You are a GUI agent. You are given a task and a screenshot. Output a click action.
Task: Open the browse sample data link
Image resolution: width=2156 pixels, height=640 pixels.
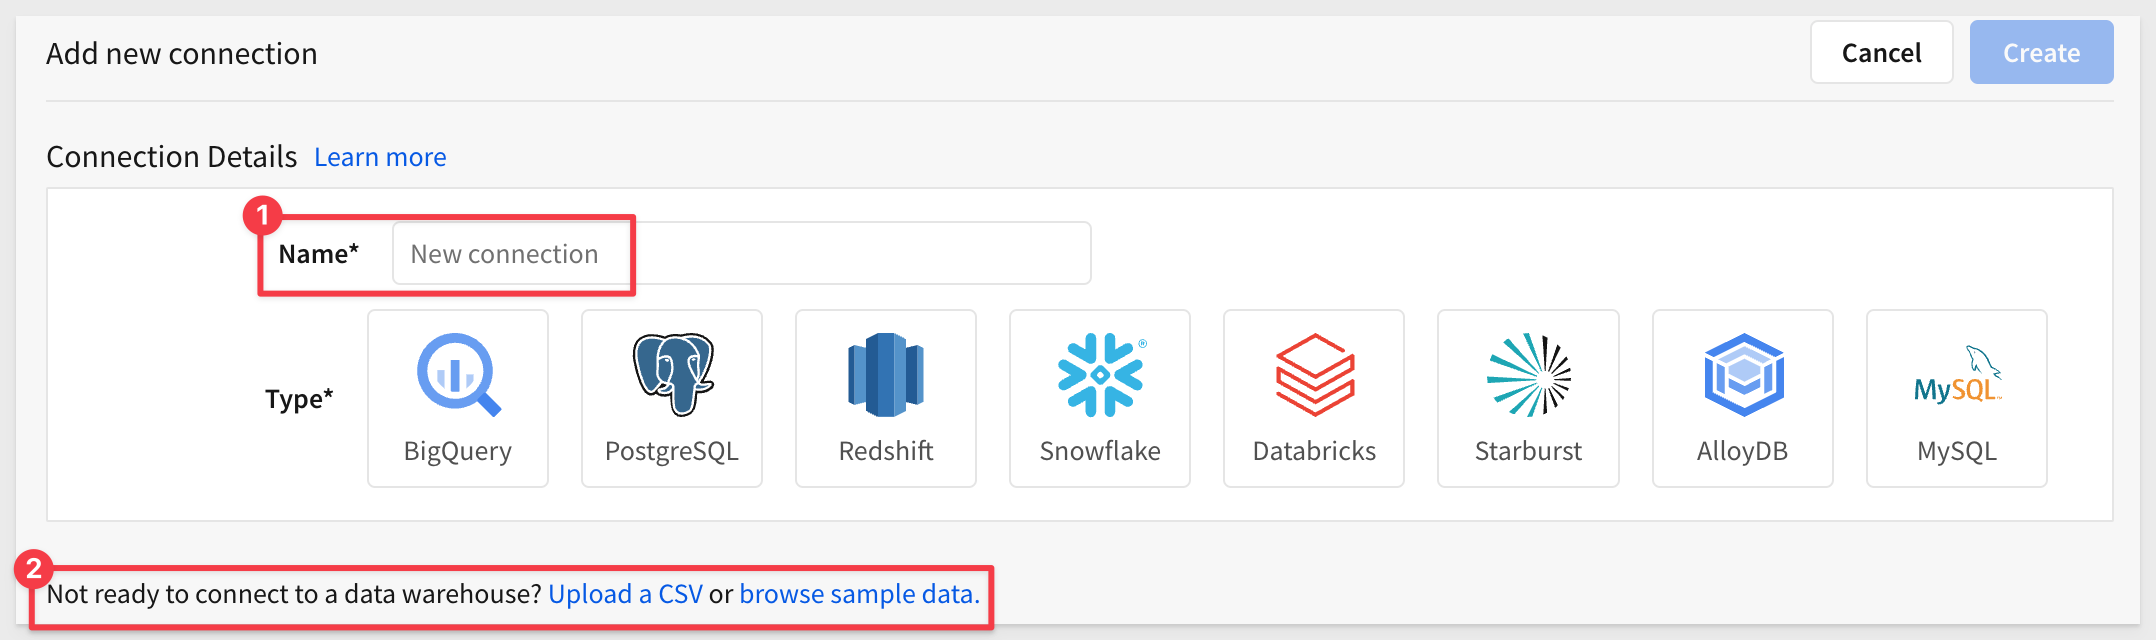pos(859,594)
